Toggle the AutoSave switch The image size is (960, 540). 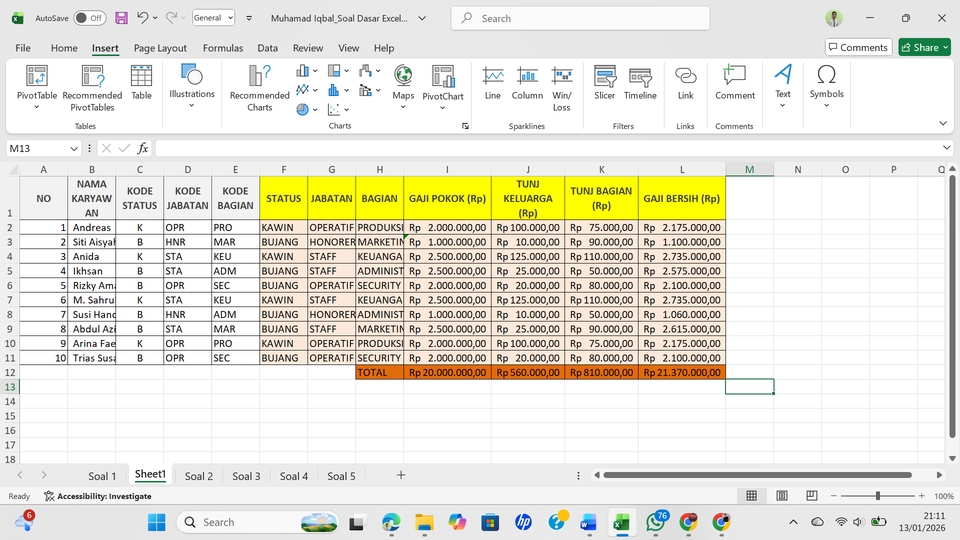[x=90, y=18]
